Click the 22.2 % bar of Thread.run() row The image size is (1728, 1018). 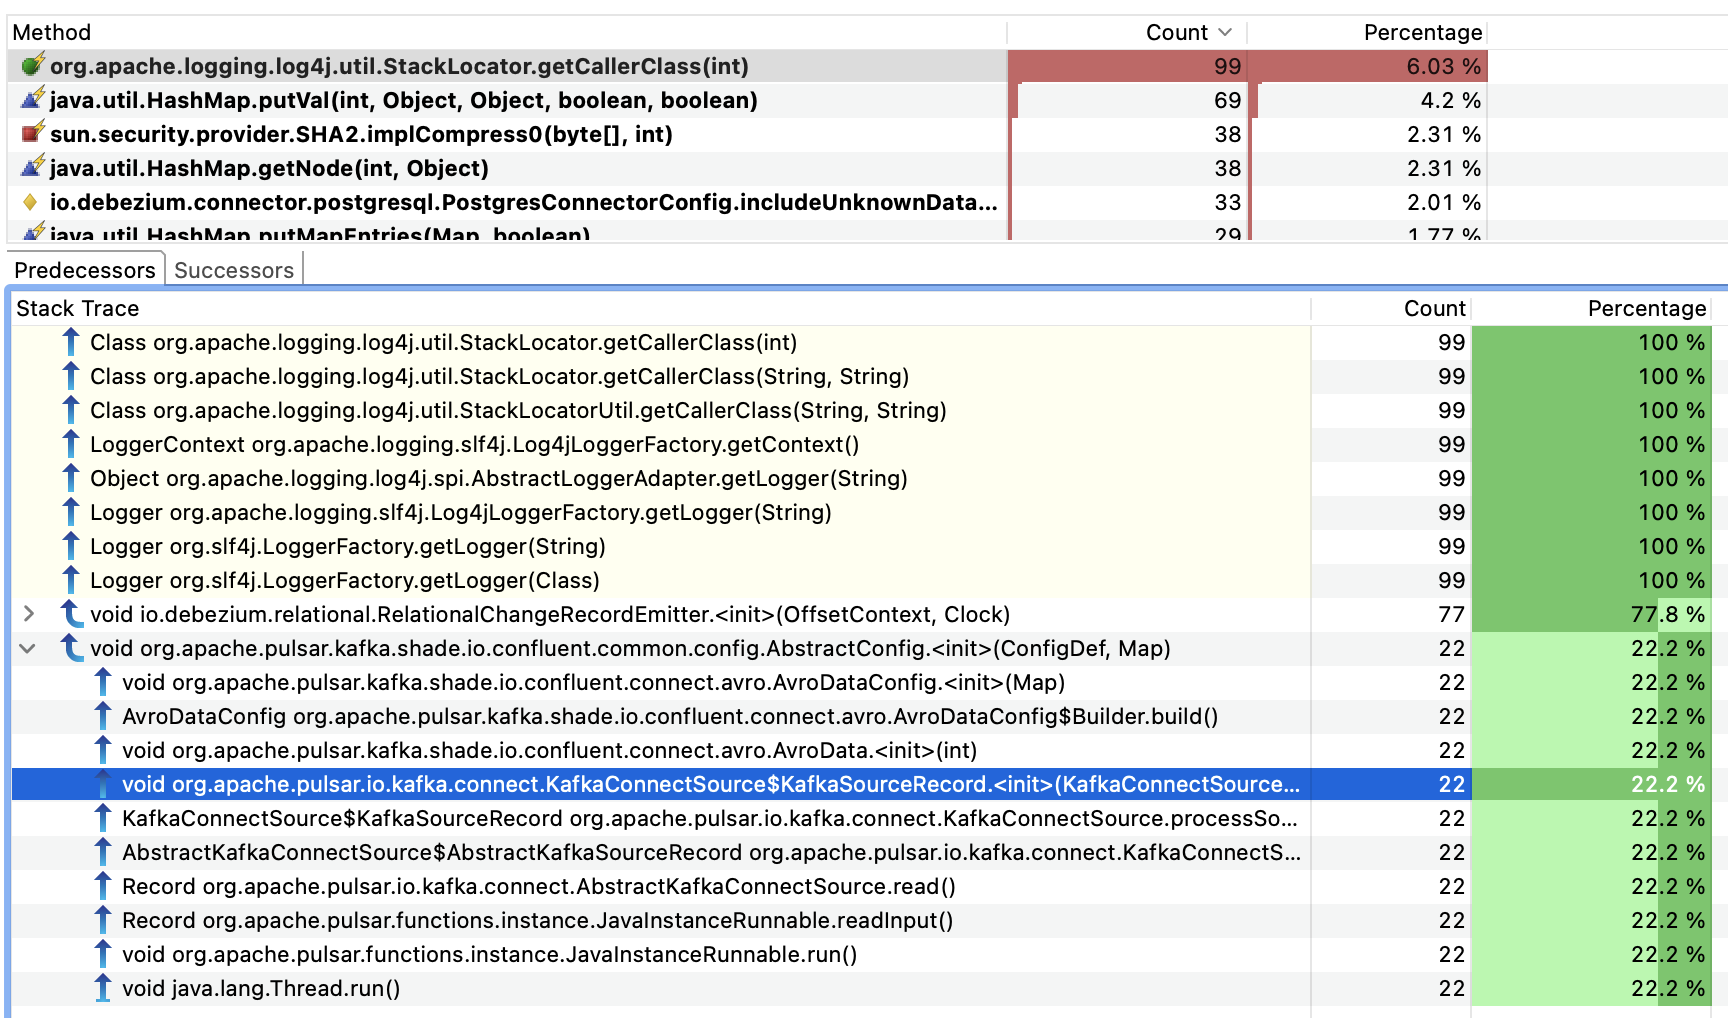click(x=1592, y=988)
